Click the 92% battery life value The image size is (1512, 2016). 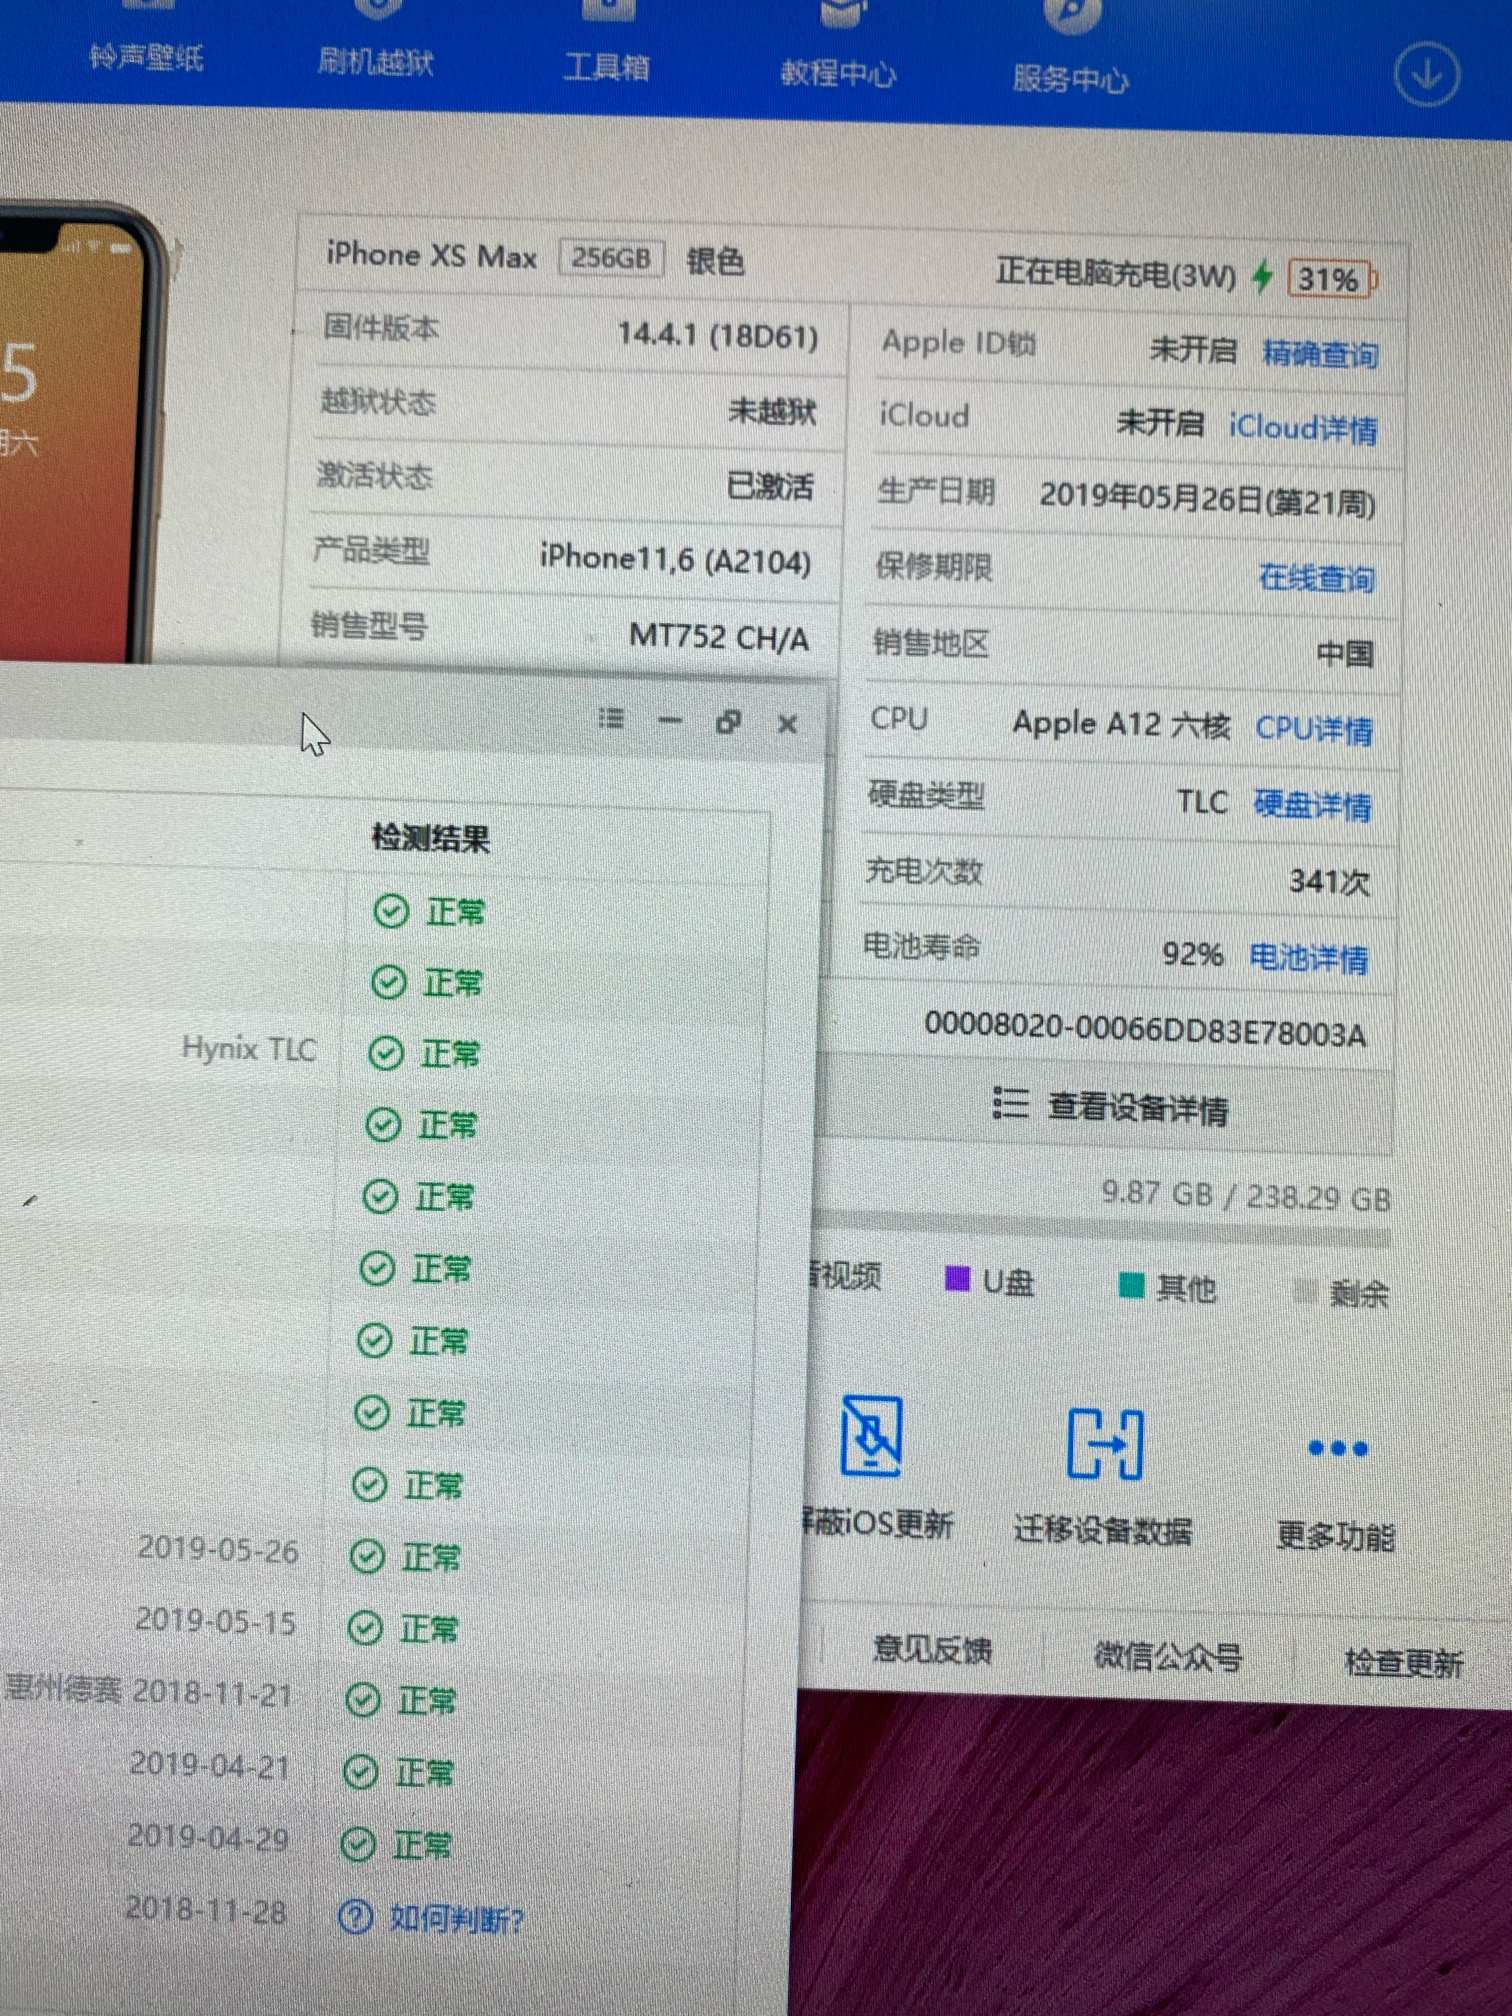[x=1193, y=955]
